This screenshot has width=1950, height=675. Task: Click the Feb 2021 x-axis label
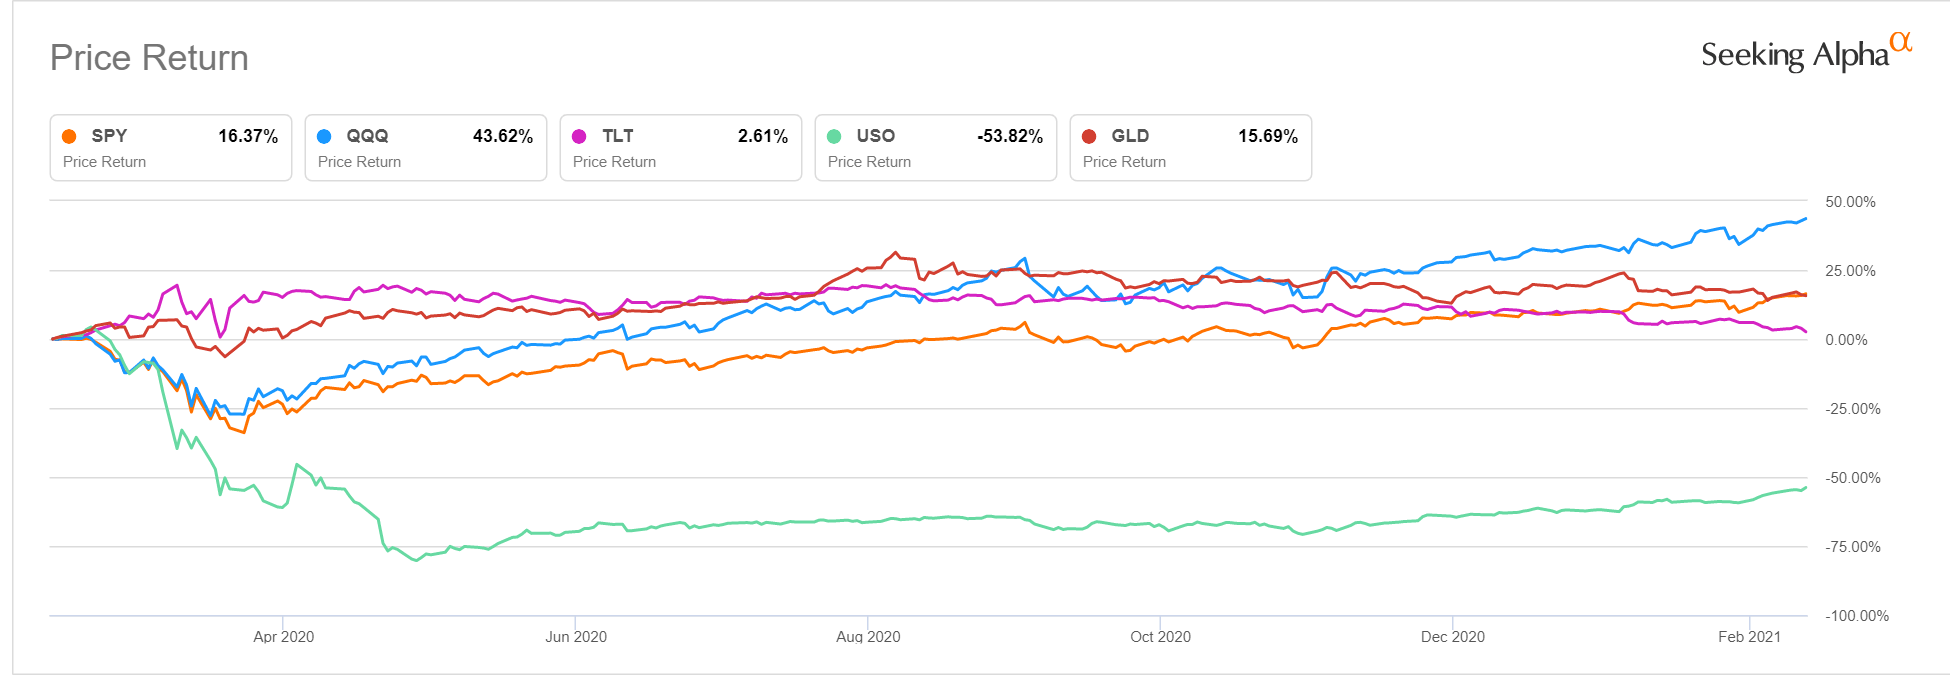[1749, 637]
